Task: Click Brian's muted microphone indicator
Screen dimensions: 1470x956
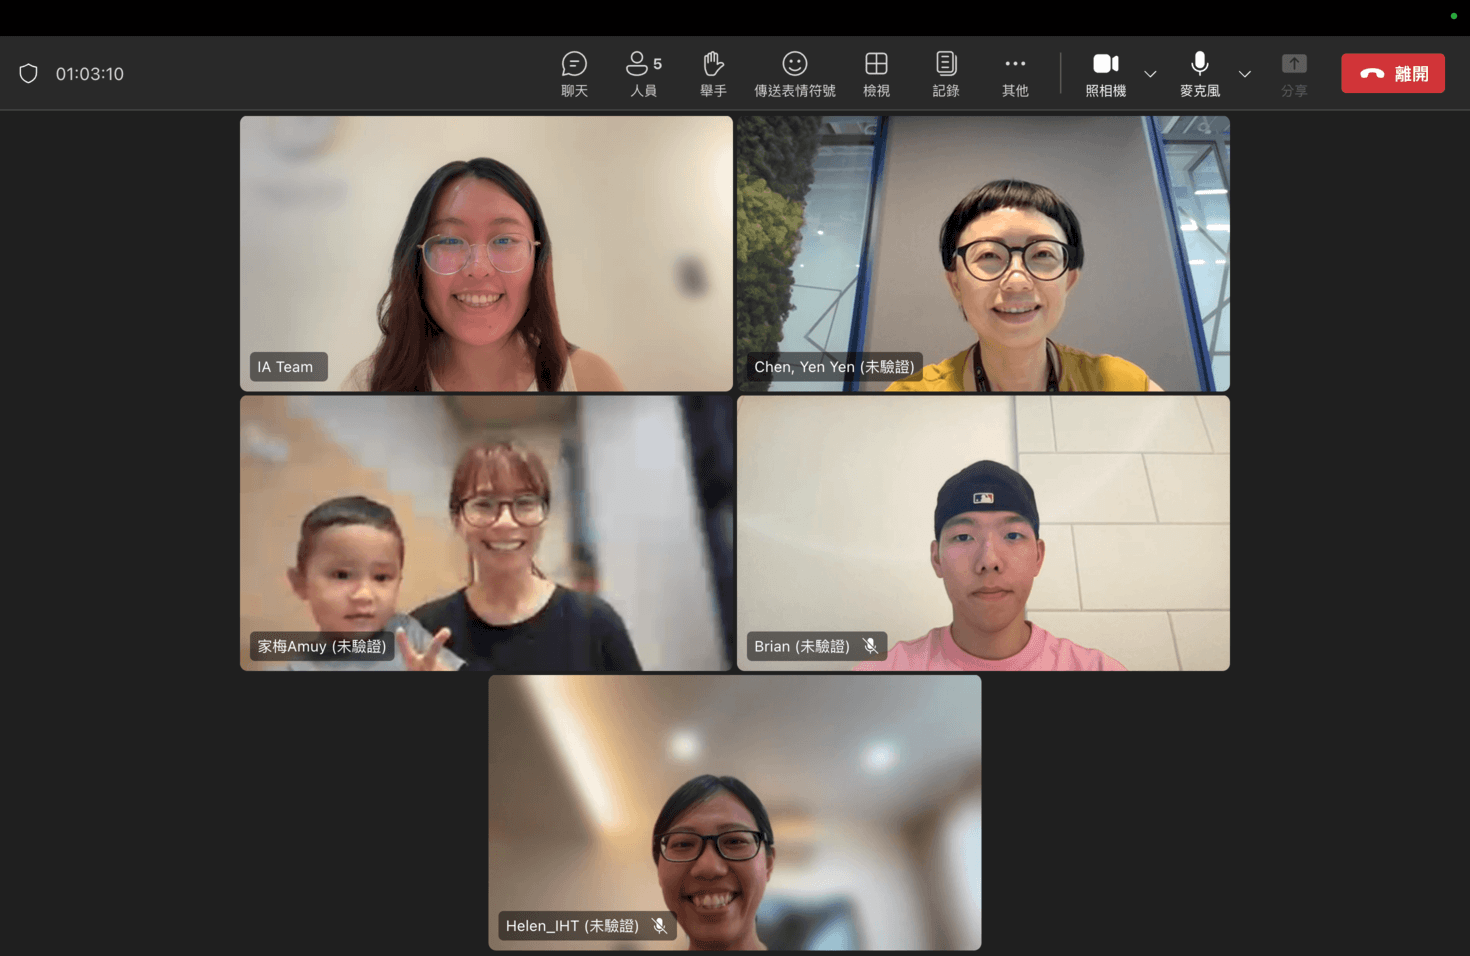Action: (871, 646)
